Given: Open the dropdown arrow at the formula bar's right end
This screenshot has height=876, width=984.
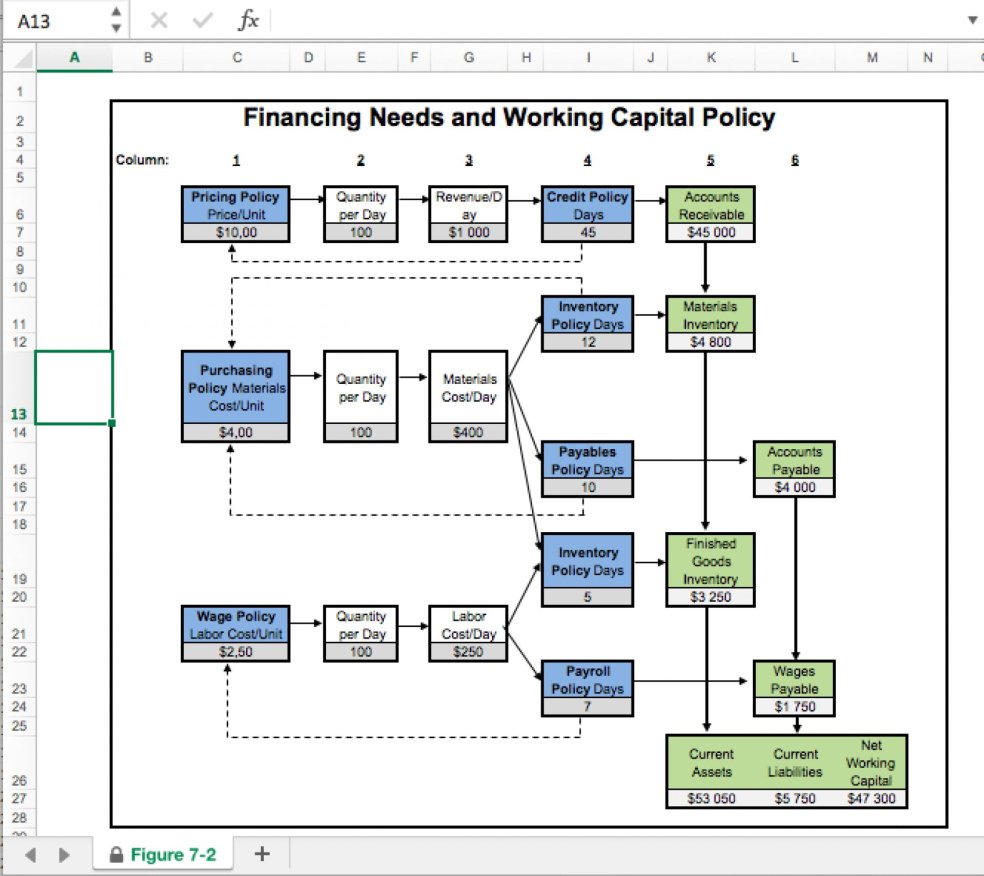Looking at the screenshot, I should 971,19.
